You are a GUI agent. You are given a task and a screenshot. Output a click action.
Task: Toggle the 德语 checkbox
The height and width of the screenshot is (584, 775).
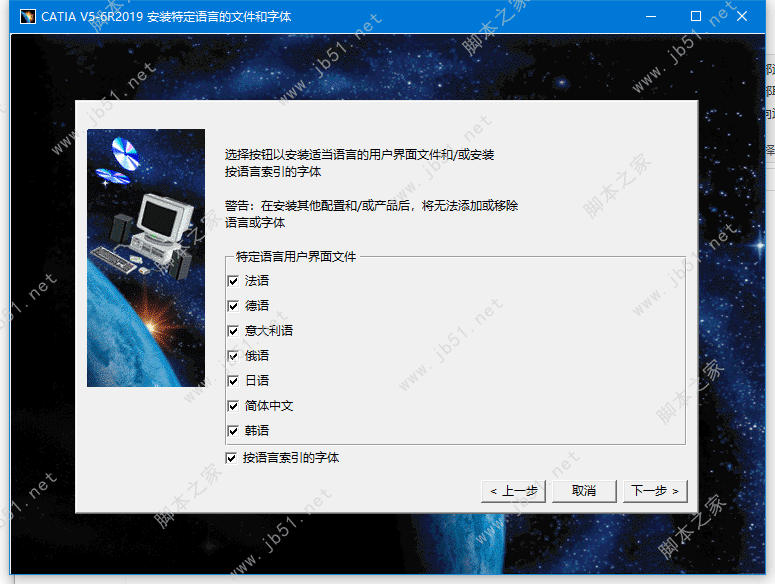tap(233, 306)
